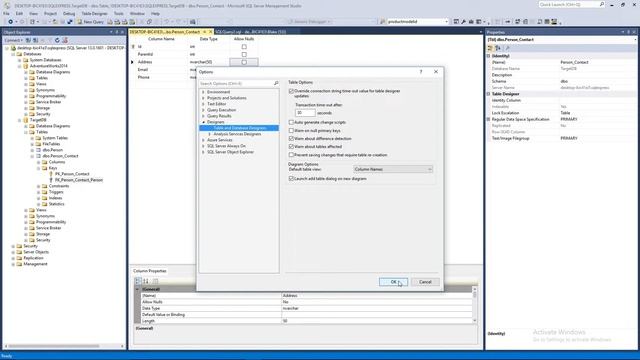Open the Connect dropdown in Object Explorer
Screen dimensions: 640x360
(13, 40)
